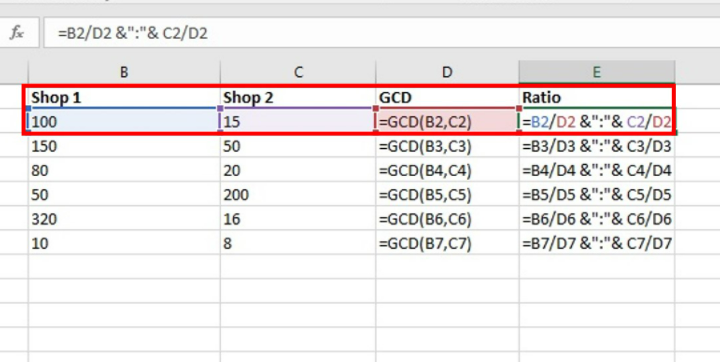Click the 'Shop 2' header cell
The height and width of the screenshot is (362, 720).
[x=298, y=97]
